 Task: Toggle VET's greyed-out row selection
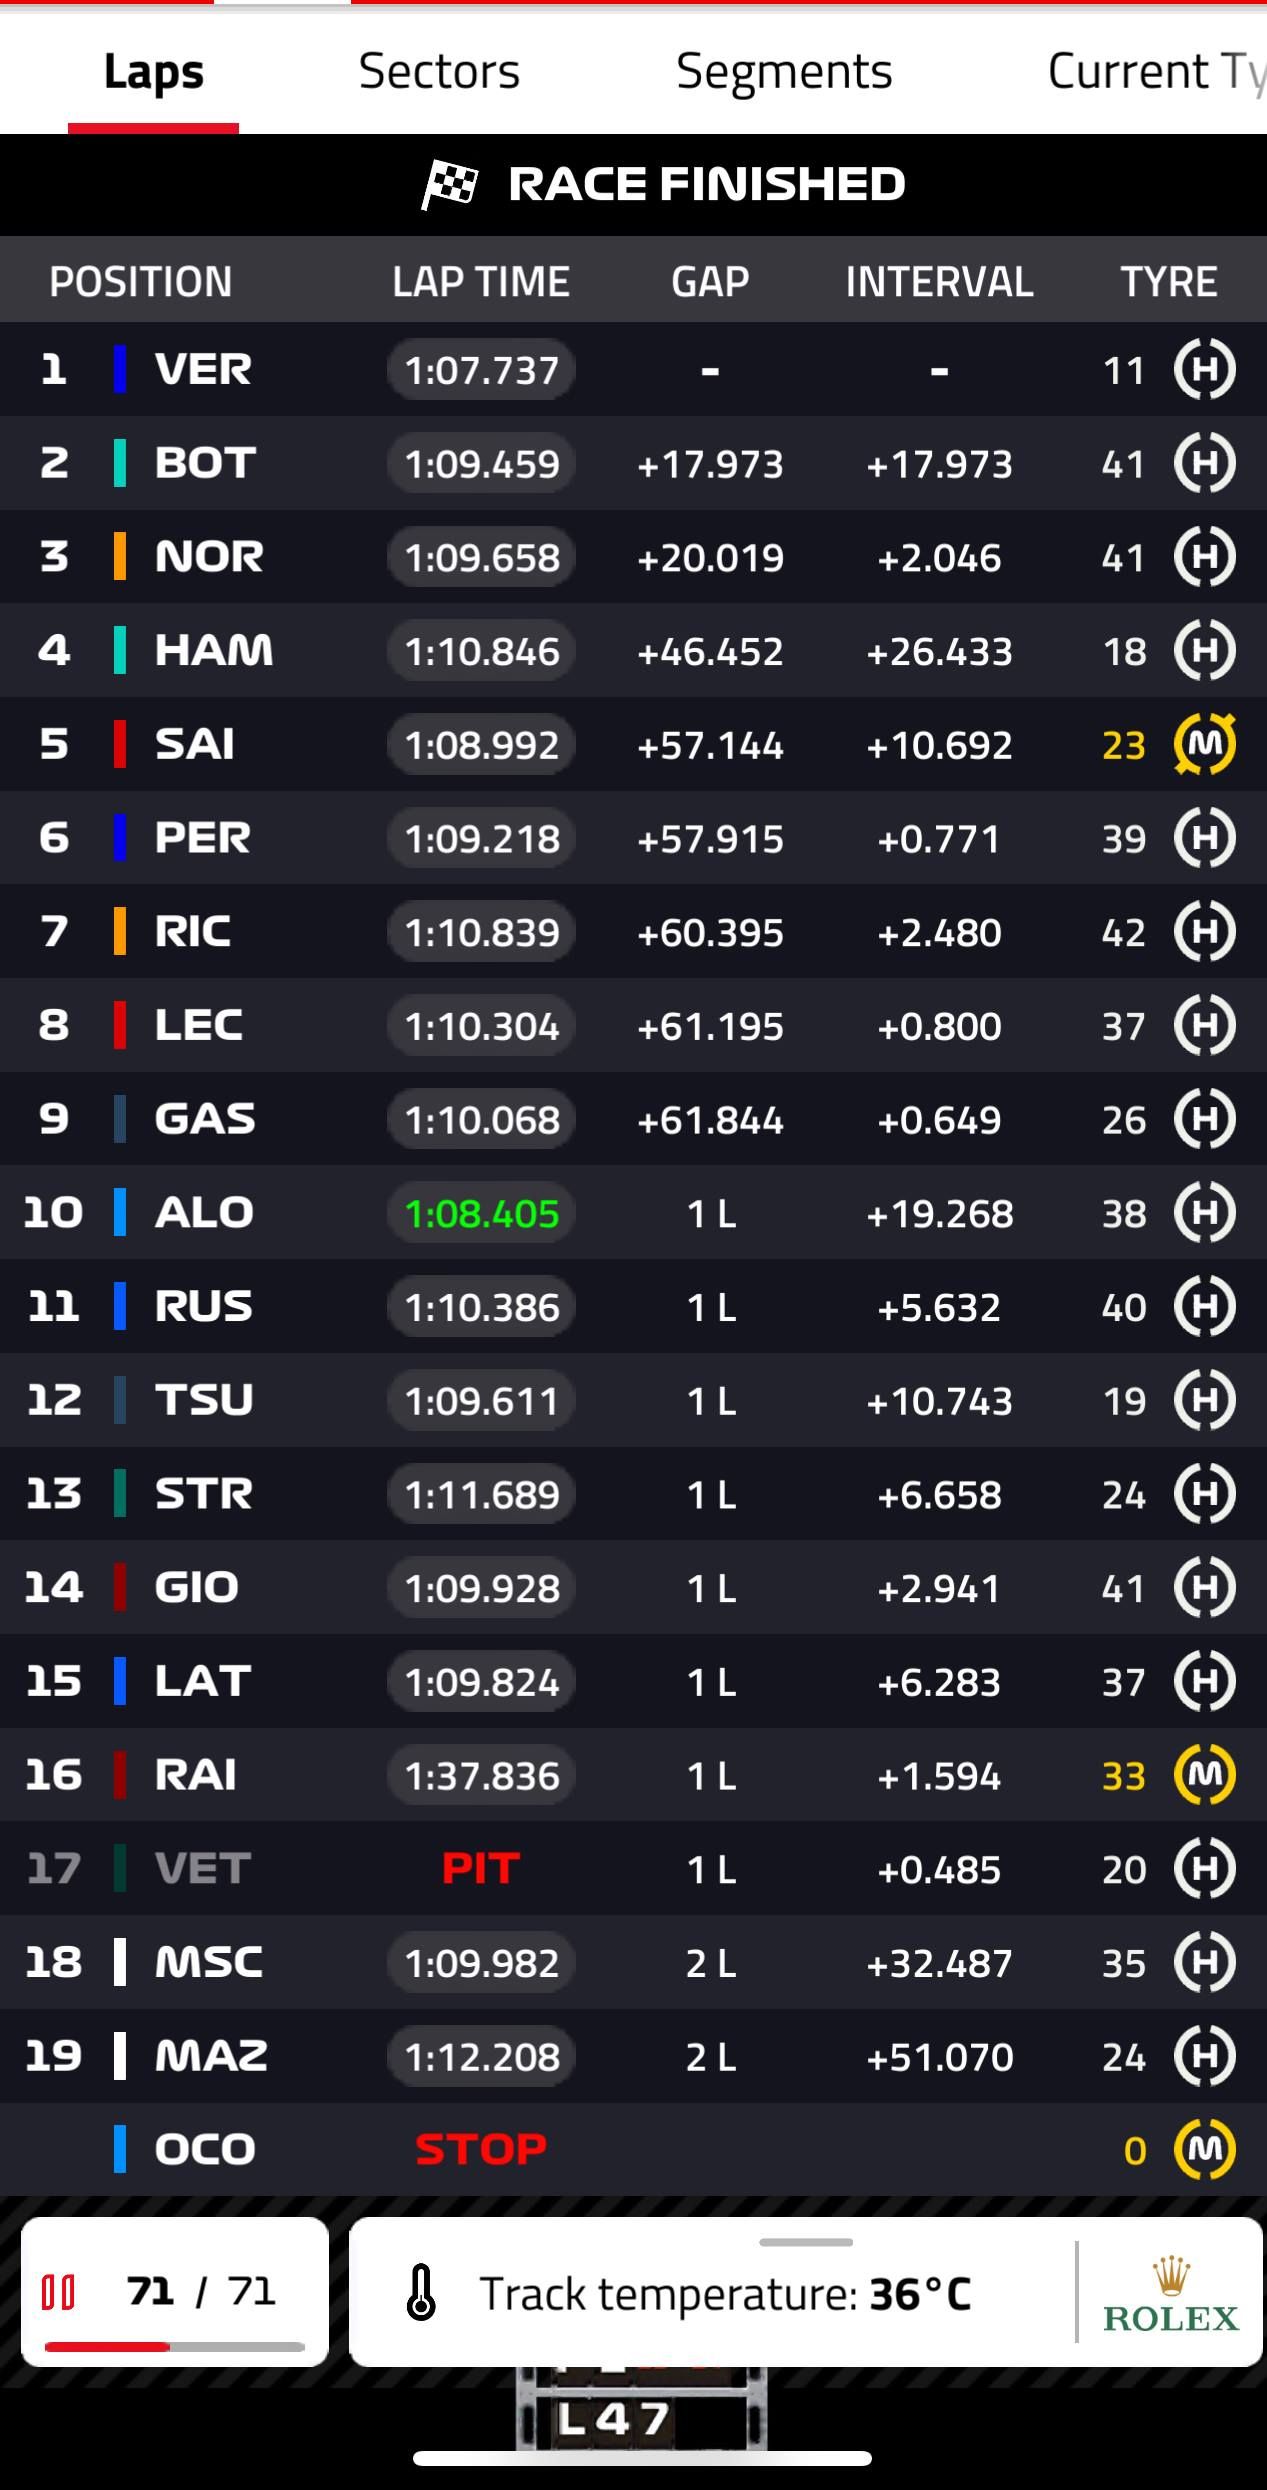click(200, 1869)
